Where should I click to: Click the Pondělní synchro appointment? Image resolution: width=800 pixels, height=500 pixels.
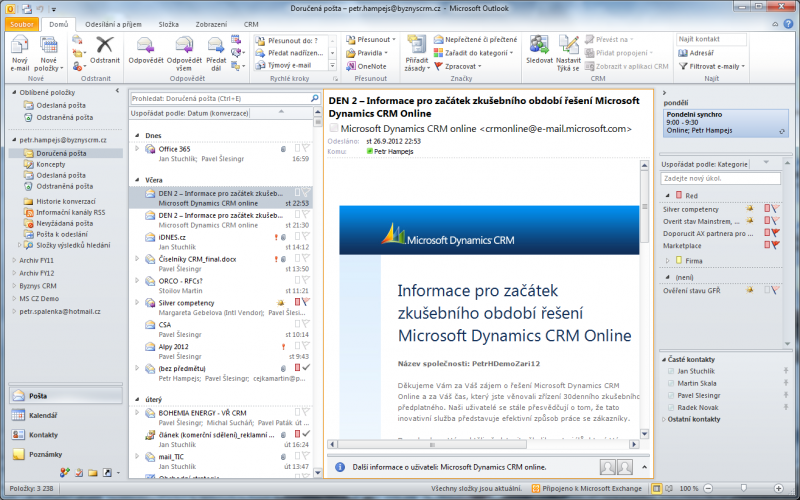(x=726, y=122)
